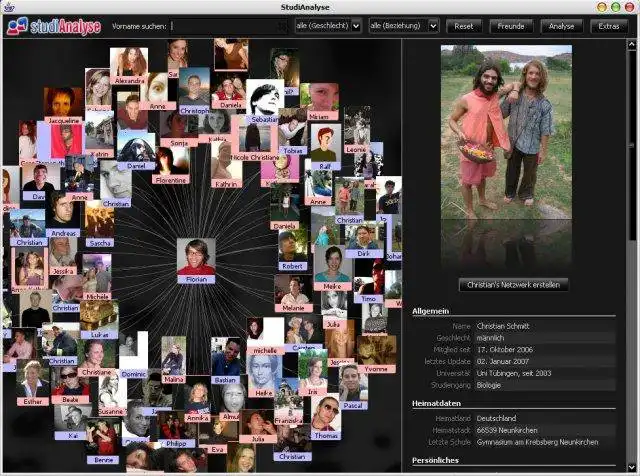640x476 pixels.
Task: Click the Reset button
Action: (464, 26)
